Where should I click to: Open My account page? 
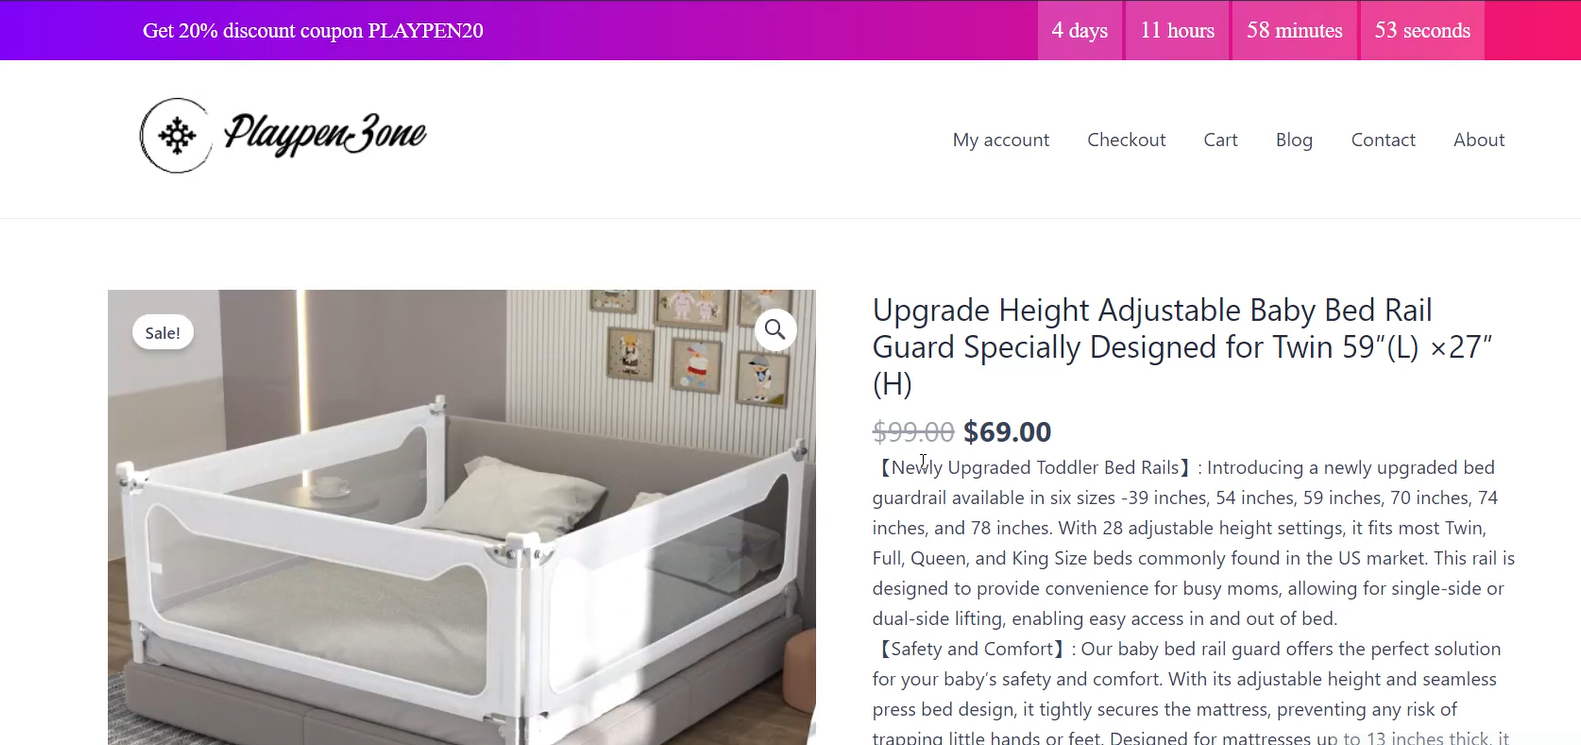click(1001, 140)
